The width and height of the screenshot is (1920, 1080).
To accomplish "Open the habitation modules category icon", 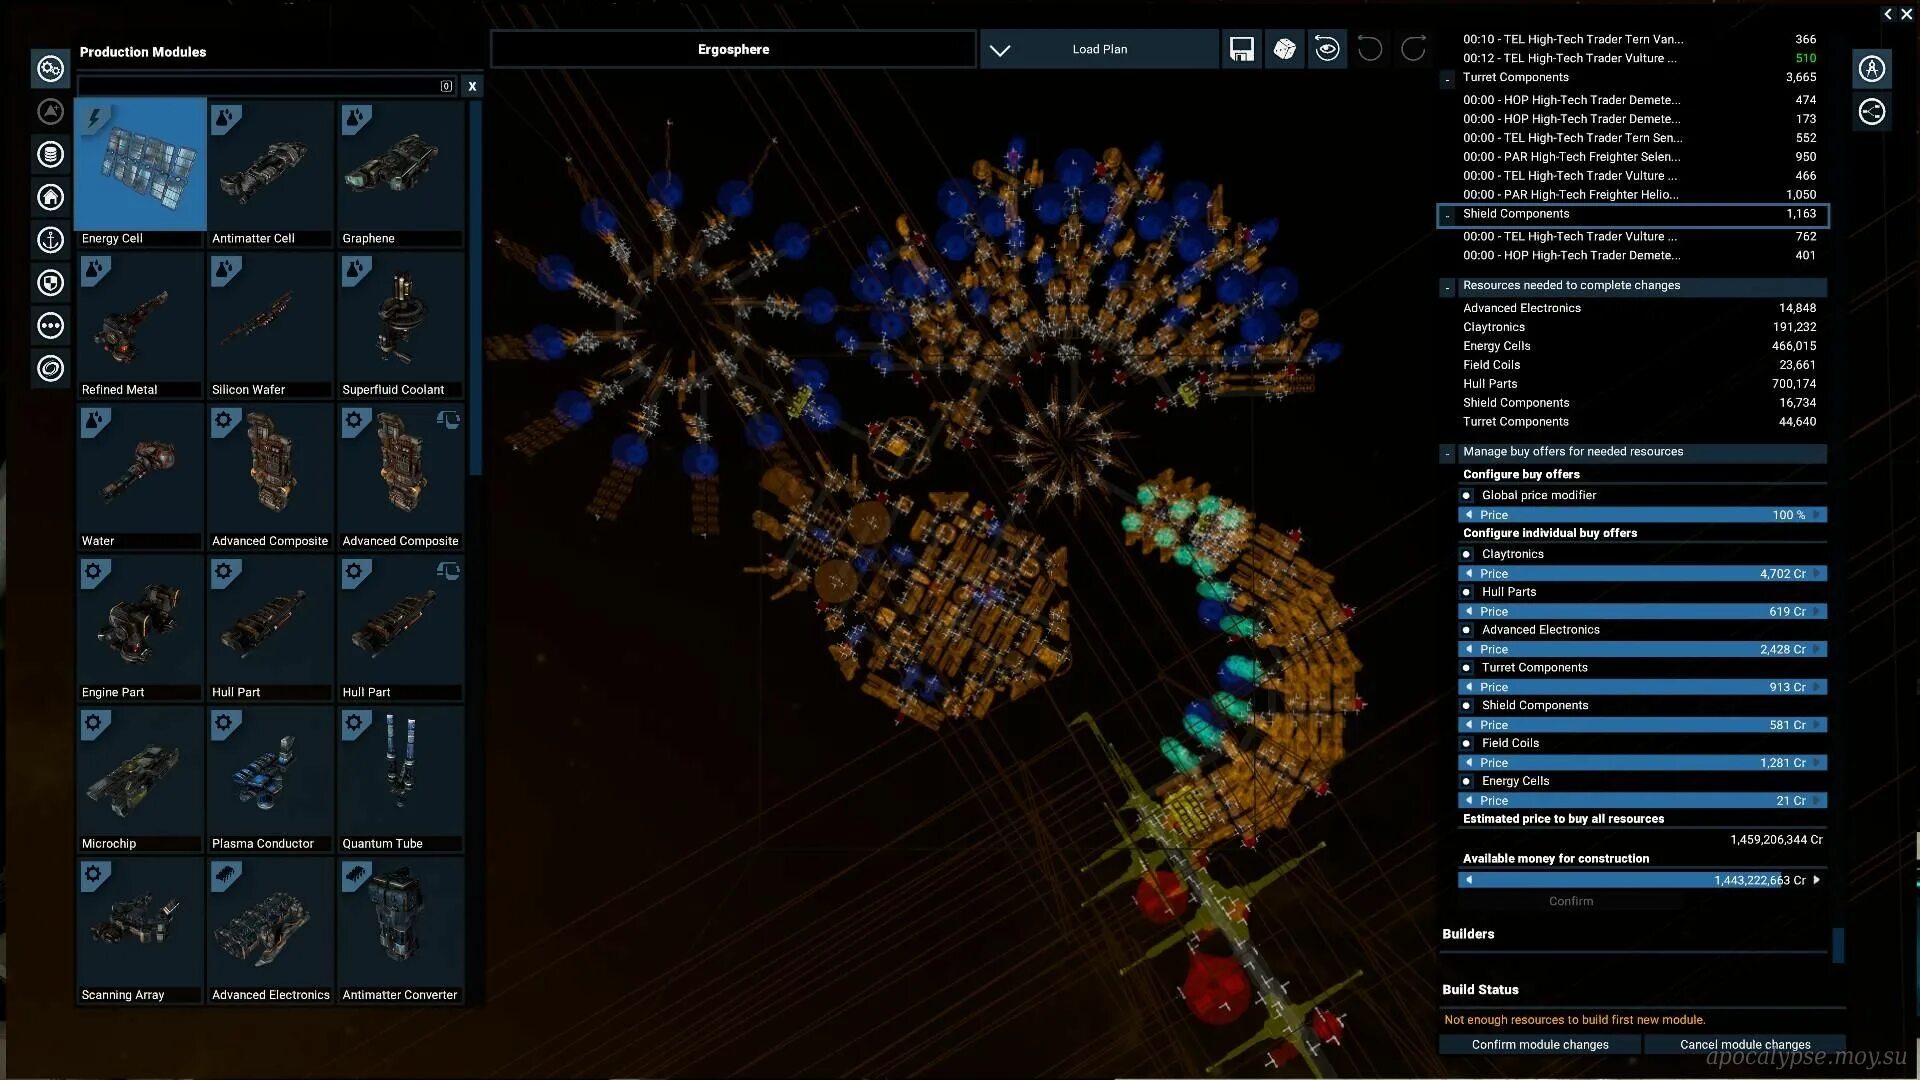I will coord(50,197).
